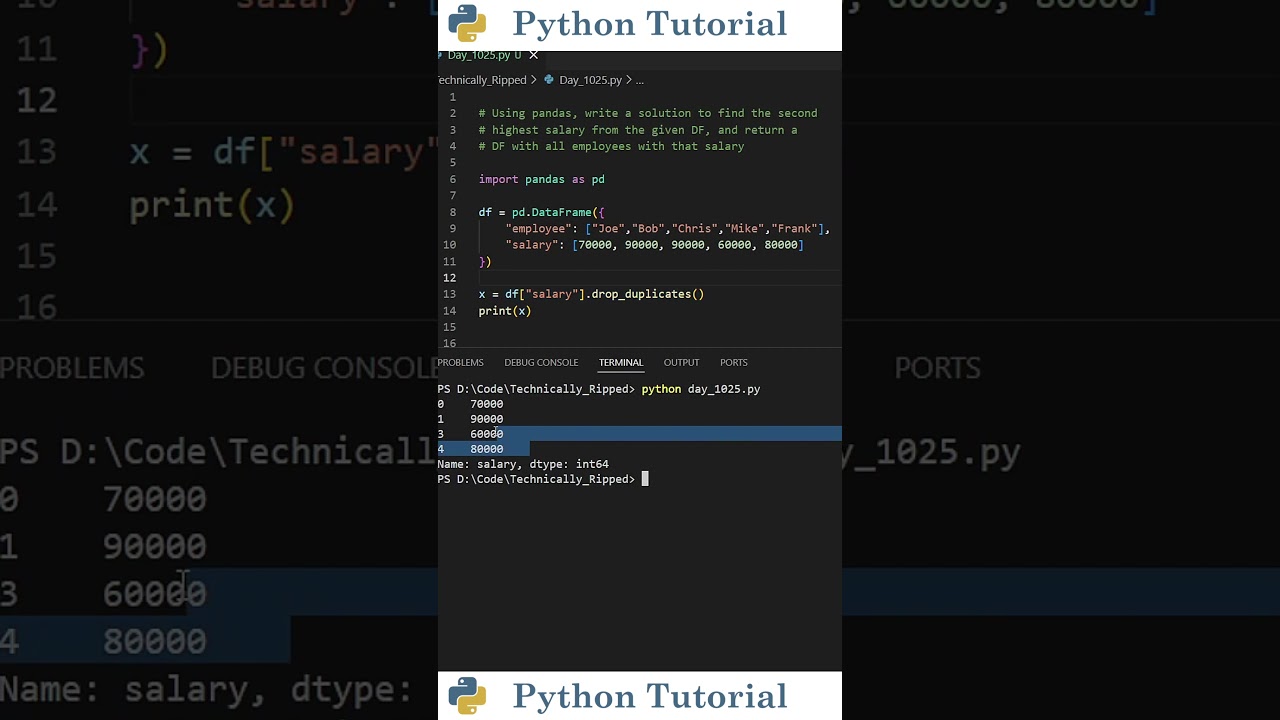Click the top "Python Tutorial" title
This screenshot has width=1280, height=720.
point(650,24)
